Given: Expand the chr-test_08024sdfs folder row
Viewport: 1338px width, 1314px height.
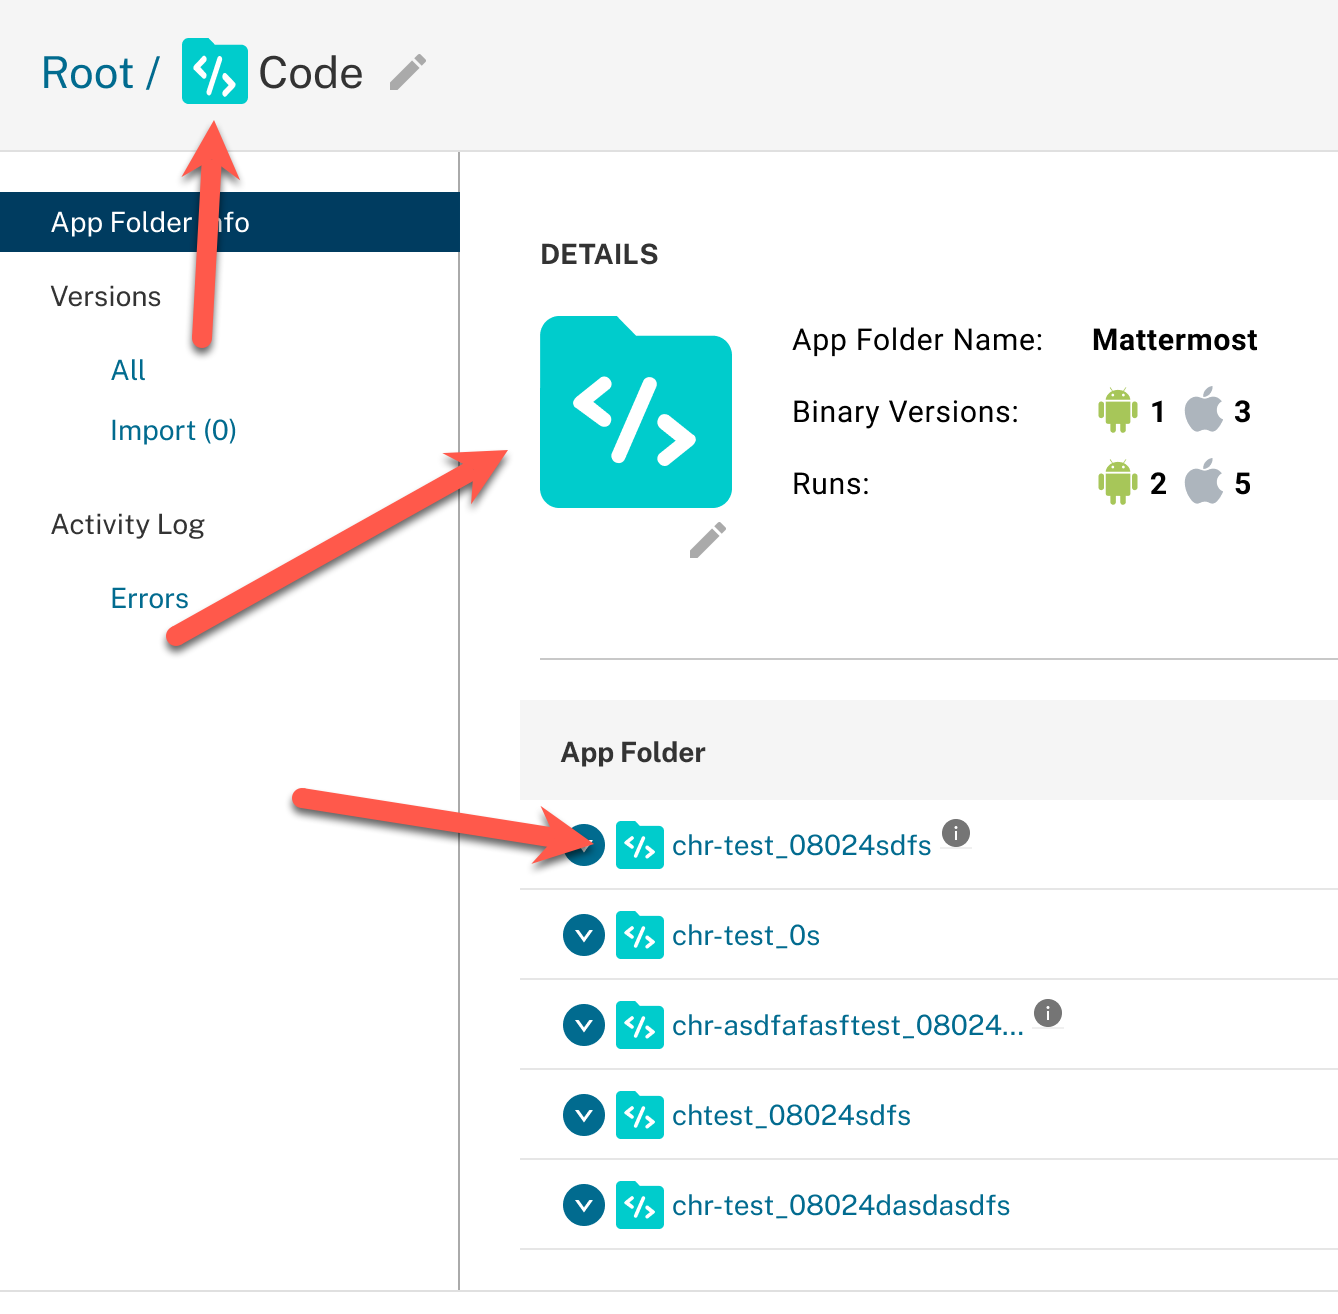Looking at the screenshot, I should click(584, 845).
